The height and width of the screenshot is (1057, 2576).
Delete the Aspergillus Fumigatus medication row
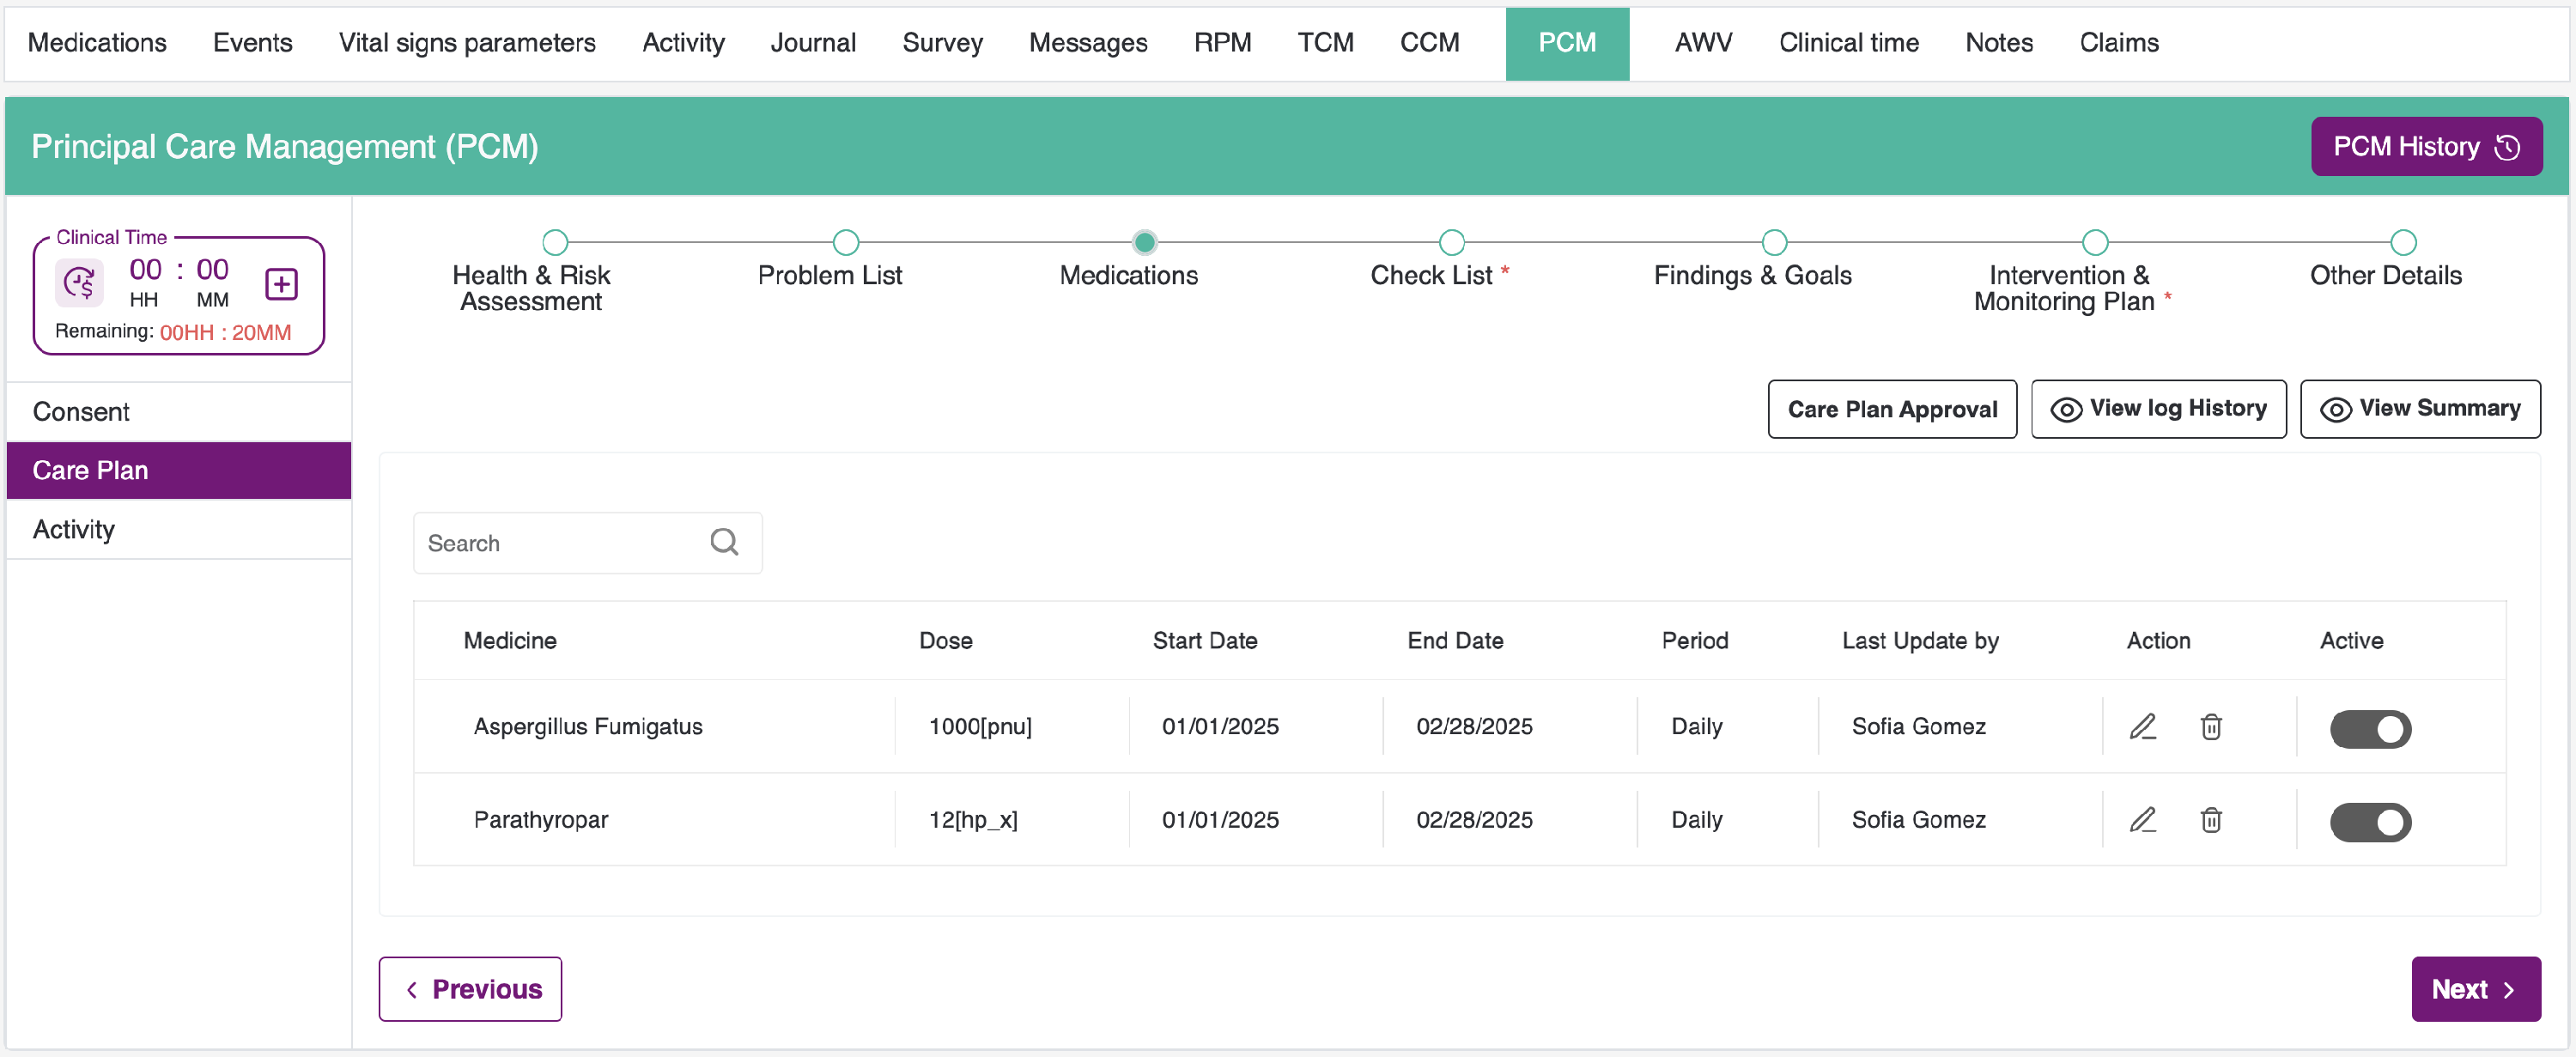coord(2211,727)
